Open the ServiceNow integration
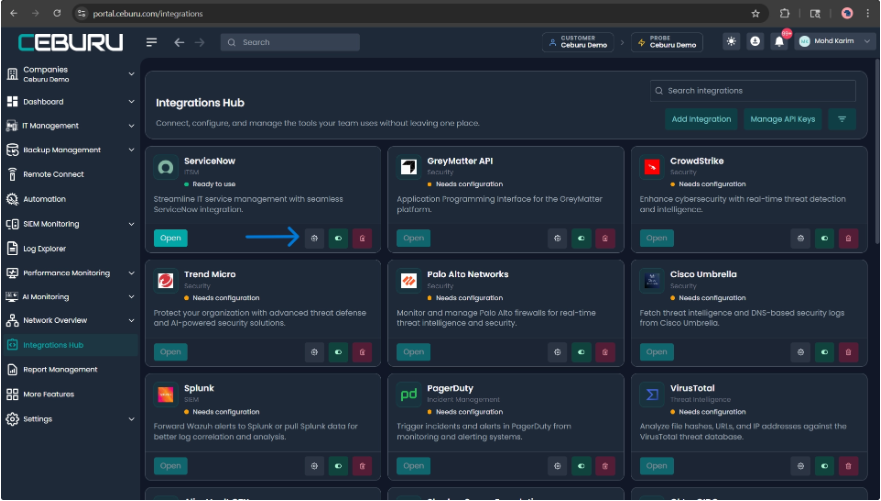 pyautogui.click(x=170, y=238)
